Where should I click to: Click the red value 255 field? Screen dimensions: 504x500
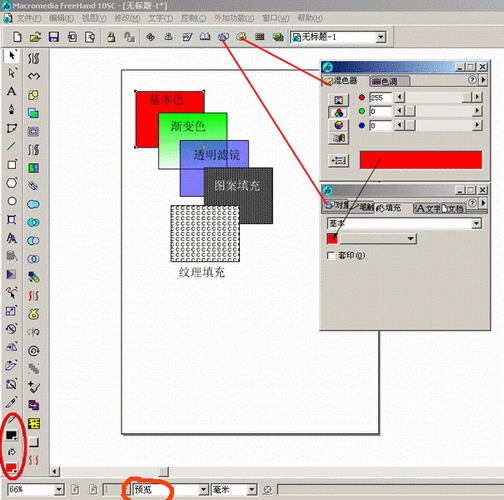(x=380, y=98)
